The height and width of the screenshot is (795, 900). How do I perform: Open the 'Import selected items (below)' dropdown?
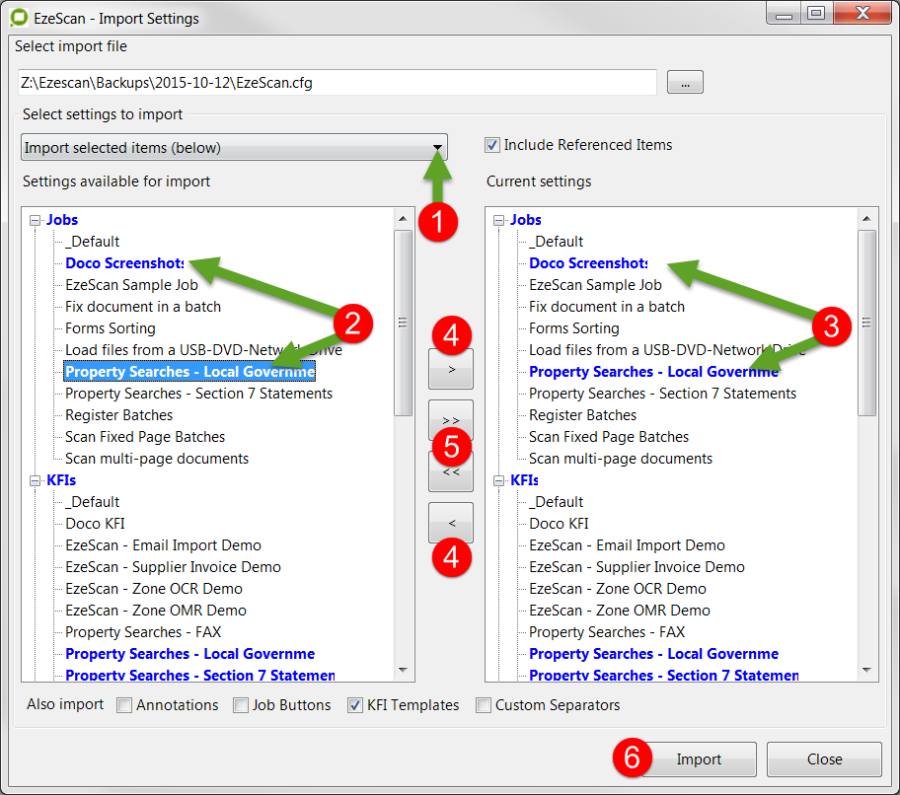pos(234,148)
